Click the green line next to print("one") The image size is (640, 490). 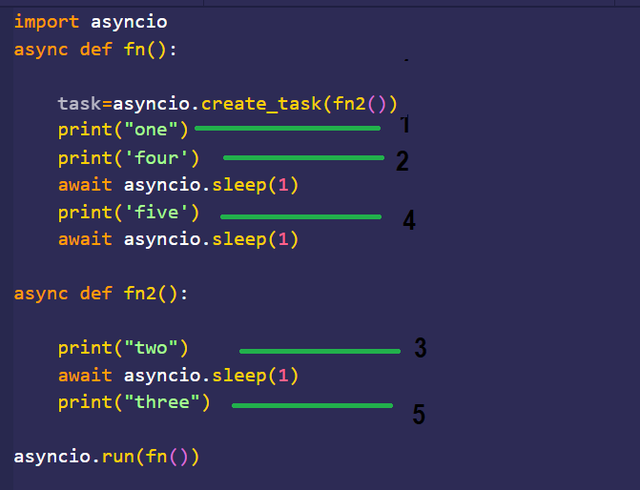pyautogui.click(x=288, y=128)
